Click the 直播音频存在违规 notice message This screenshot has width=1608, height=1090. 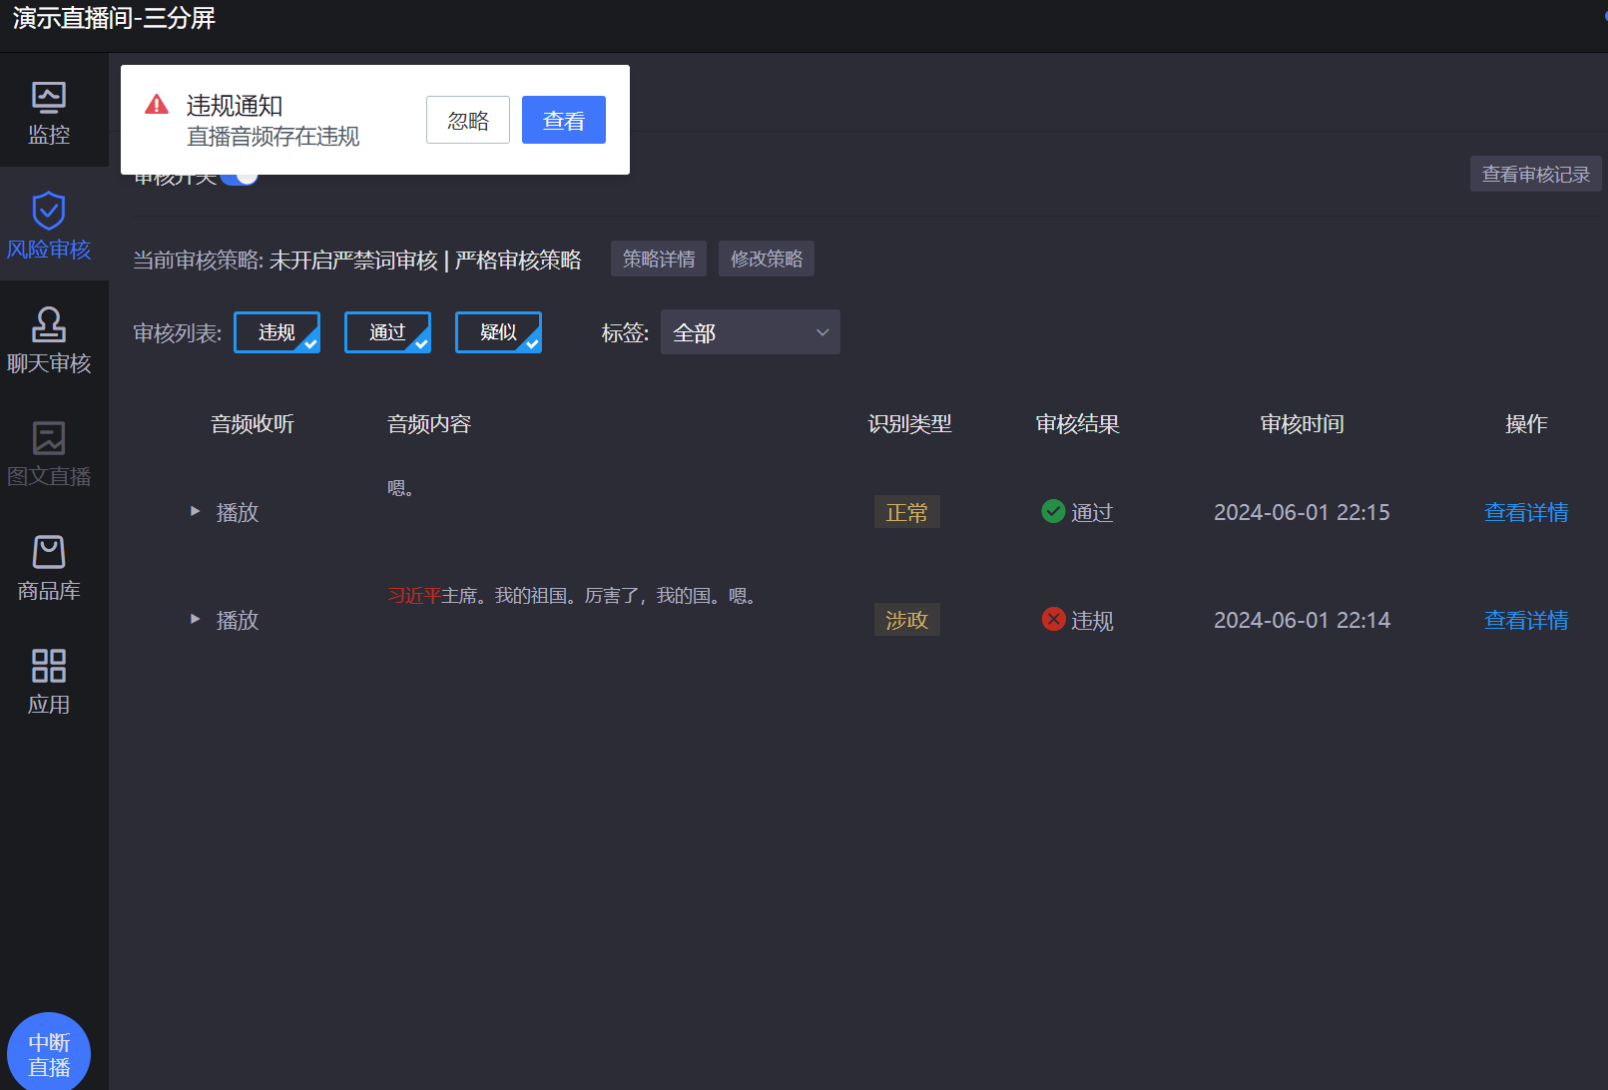273,136
